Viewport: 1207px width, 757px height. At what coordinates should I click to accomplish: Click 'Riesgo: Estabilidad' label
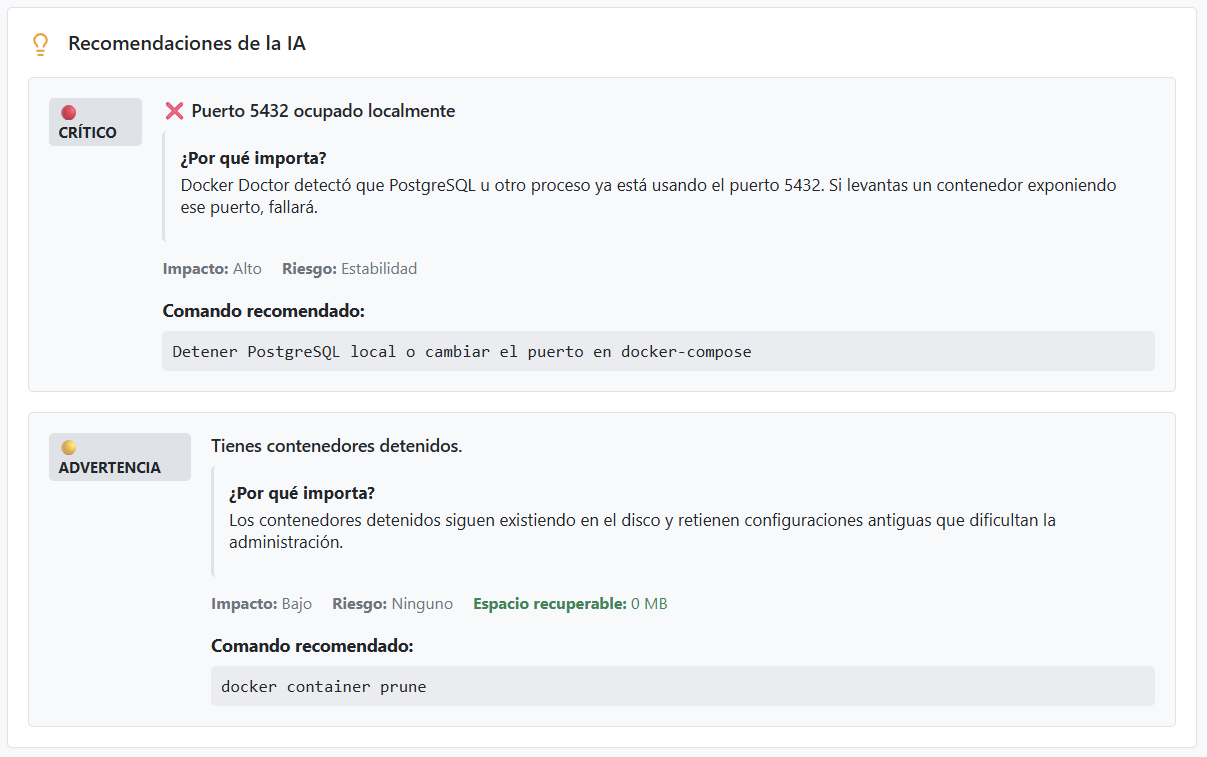349,269
